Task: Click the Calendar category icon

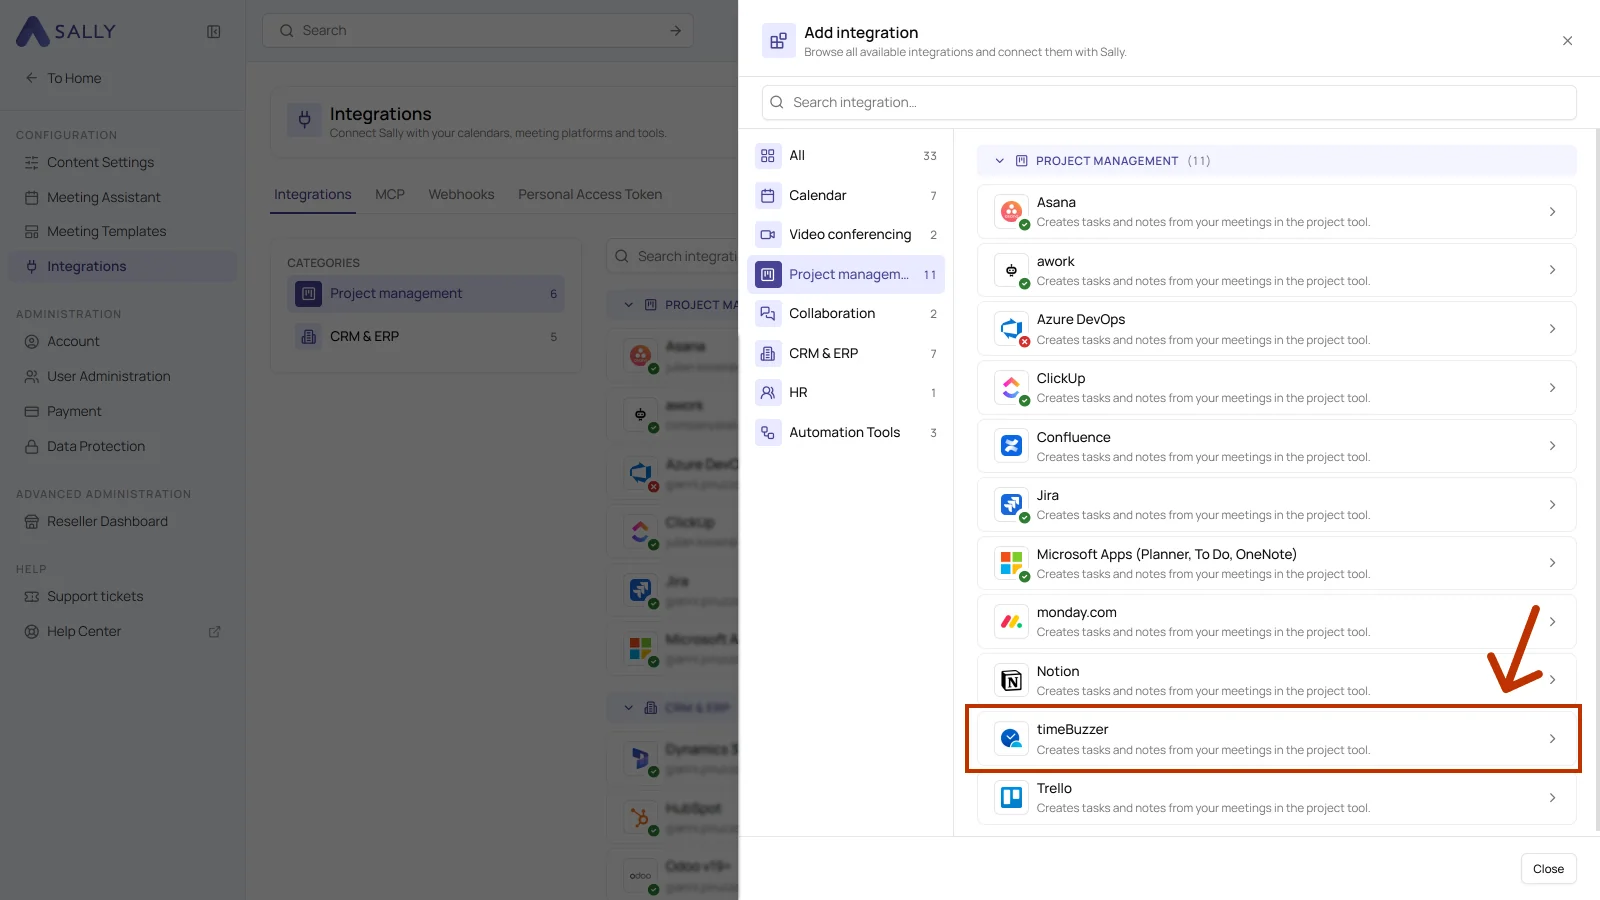Action: tap(768, 195)
